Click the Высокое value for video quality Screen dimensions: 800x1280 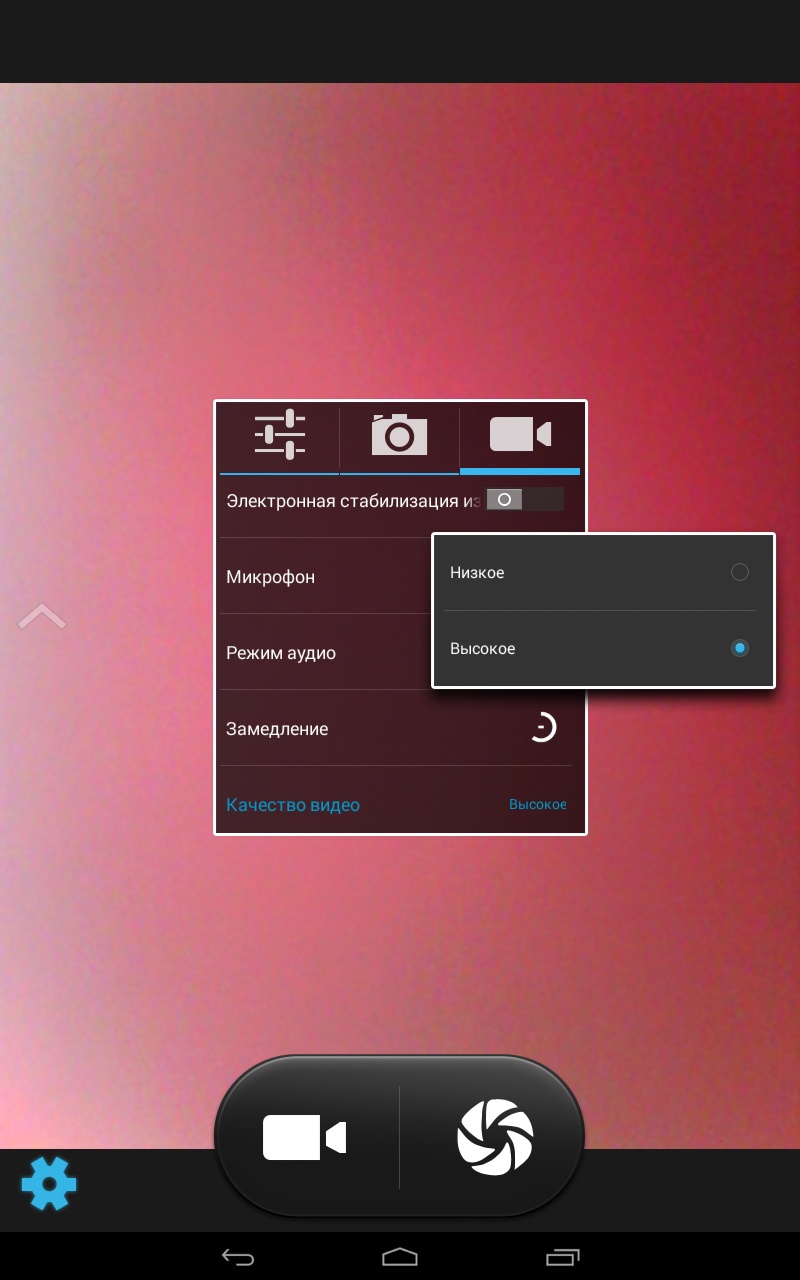point(537,805)
